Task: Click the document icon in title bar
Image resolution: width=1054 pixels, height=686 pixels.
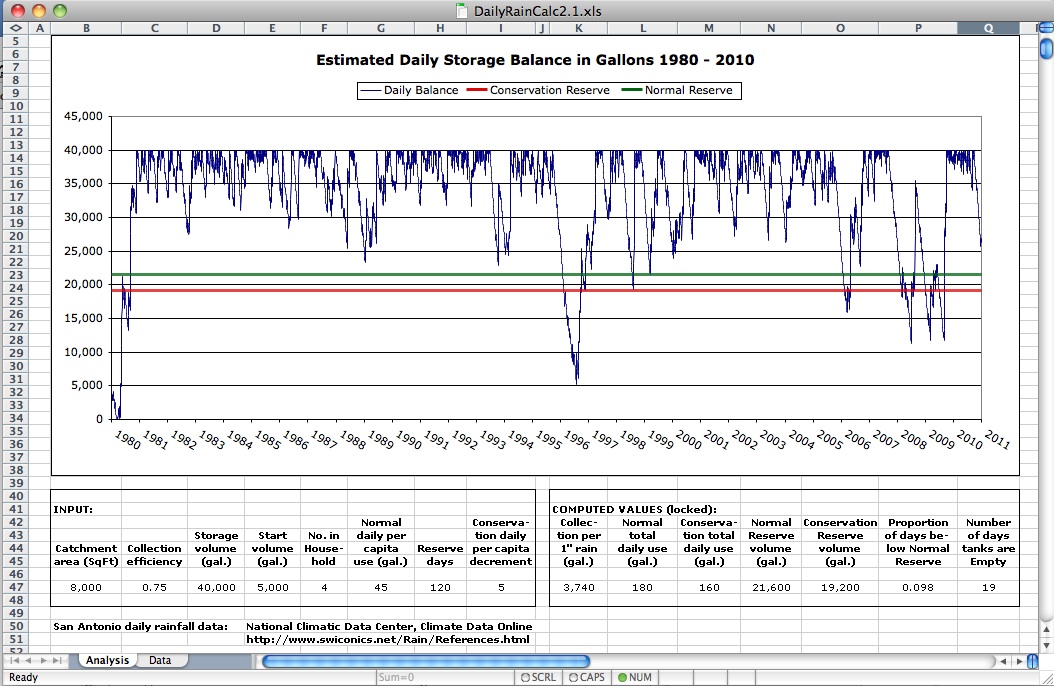Action: click(461, 10)
